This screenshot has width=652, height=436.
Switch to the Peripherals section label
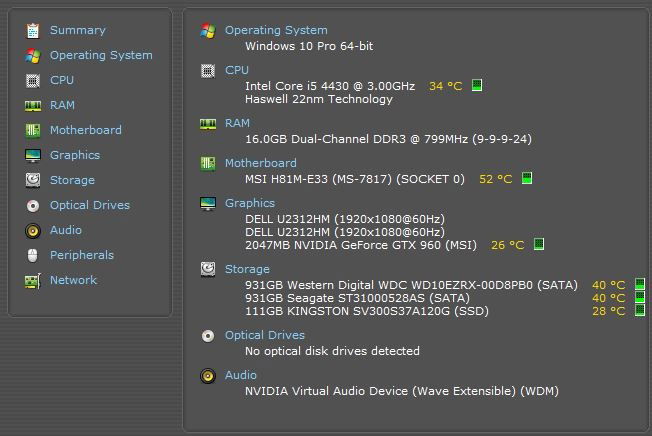(82, 256)
